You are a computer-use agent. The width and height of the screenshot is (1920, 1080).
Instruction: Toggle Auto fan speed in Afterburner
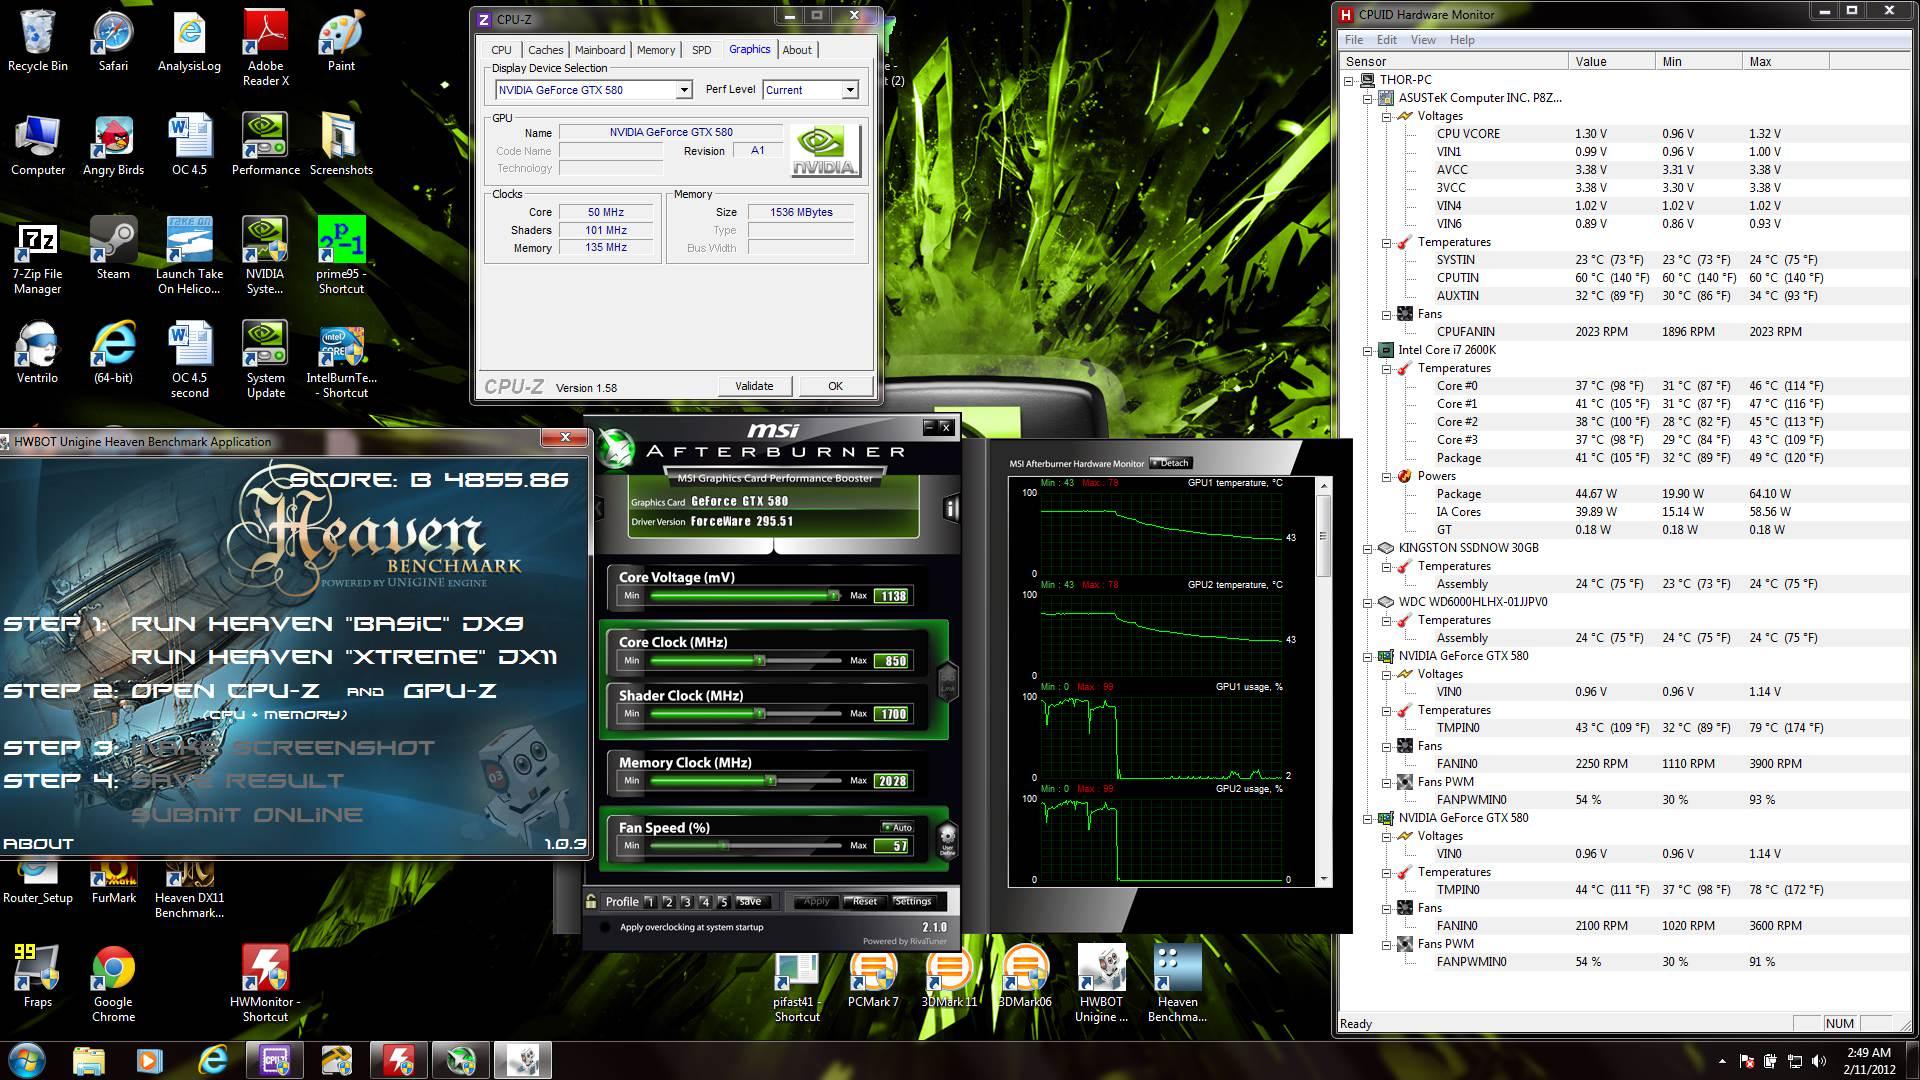pyautogui.click(x=897, y=827)
